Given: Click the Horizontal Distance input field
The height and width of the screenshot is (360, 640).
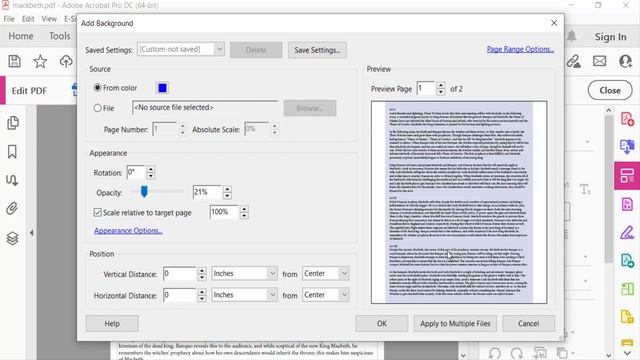Looking at the screenshot, I should tap(180, 295).
